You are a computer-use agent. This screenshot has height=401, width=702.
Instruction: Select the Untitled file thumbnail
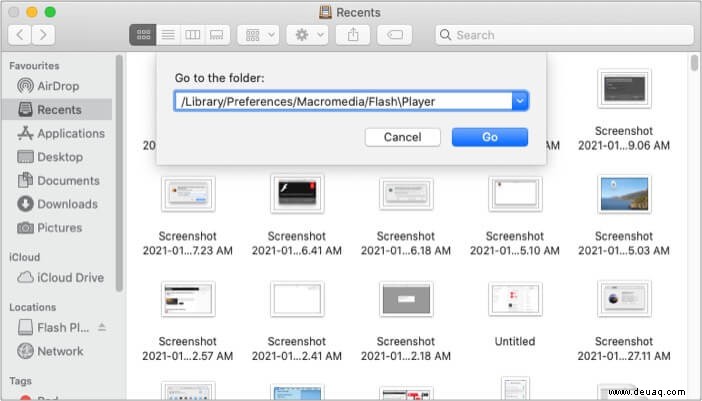(515, 299)
